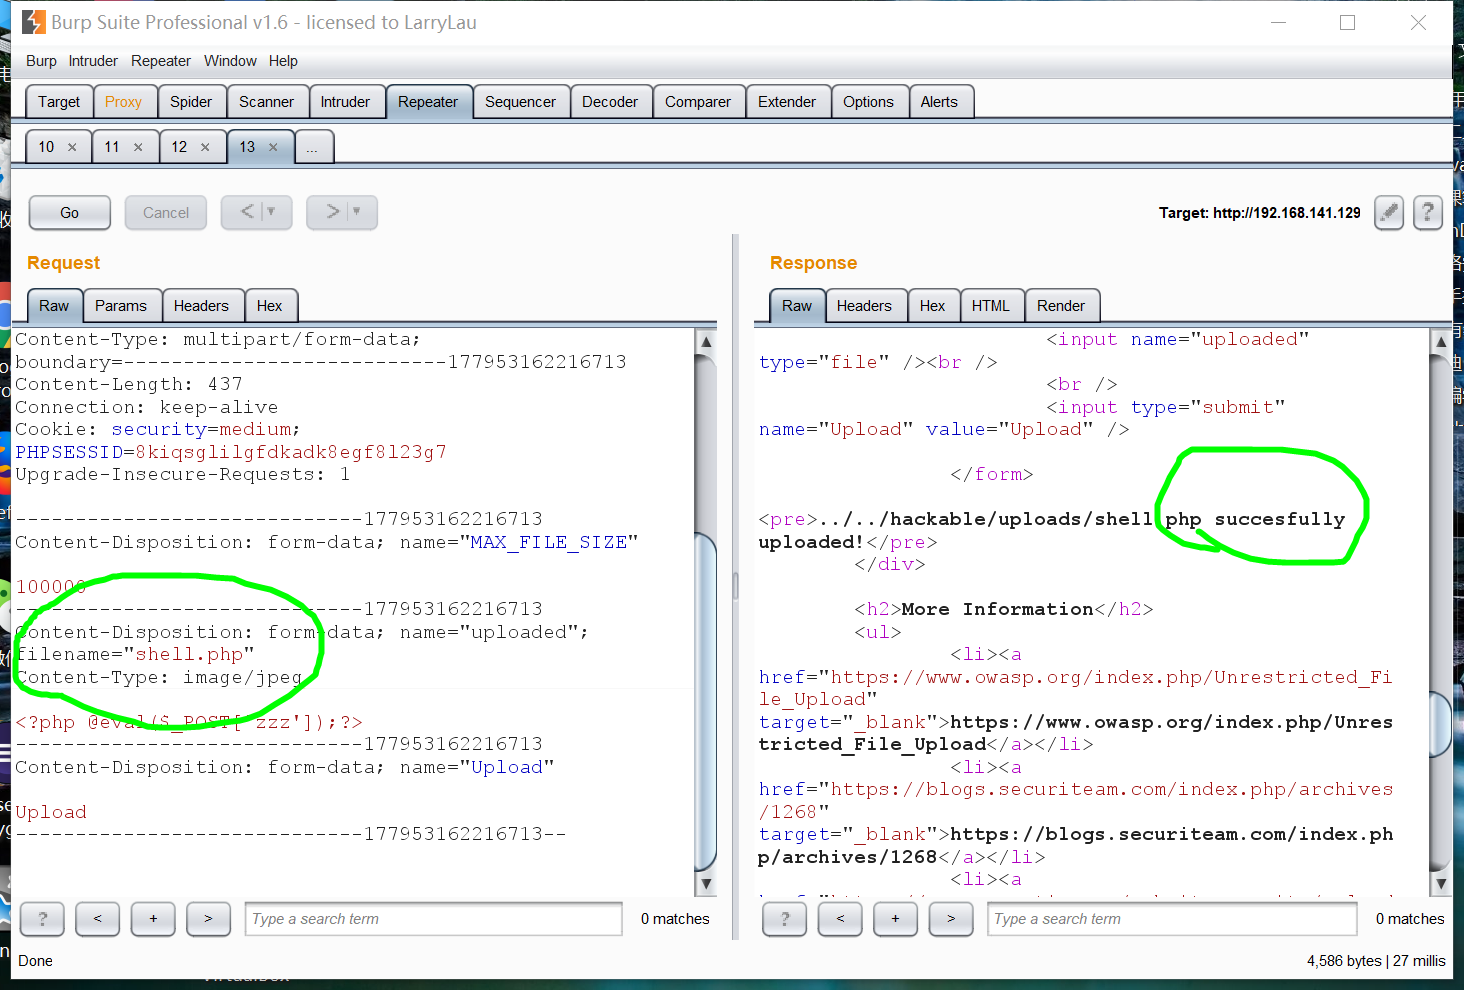This screenshot has height=990, width=1464.
Task: Open help via the question icon beside Target
Action: click(1428, 212)
